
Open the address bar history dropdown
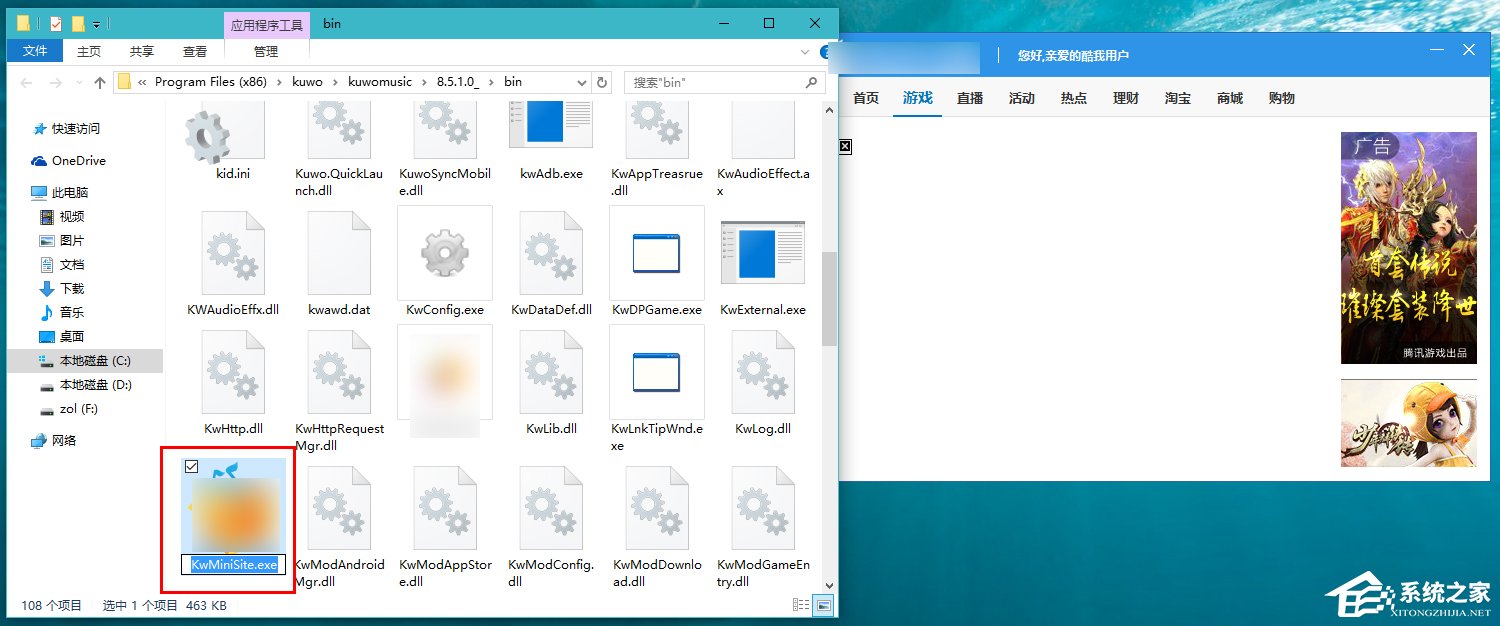point(580,82)
